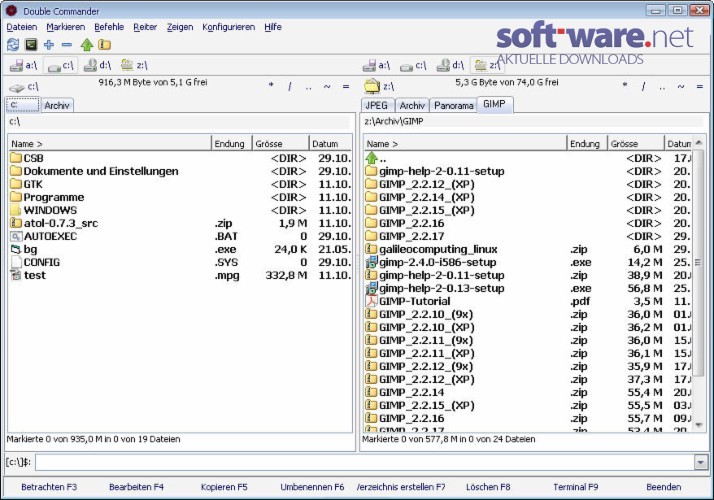This screenshot has width=714, height=500.
Task: Switch to the JPEG tab
Action: pyautogui.click(x=377, y=105)
